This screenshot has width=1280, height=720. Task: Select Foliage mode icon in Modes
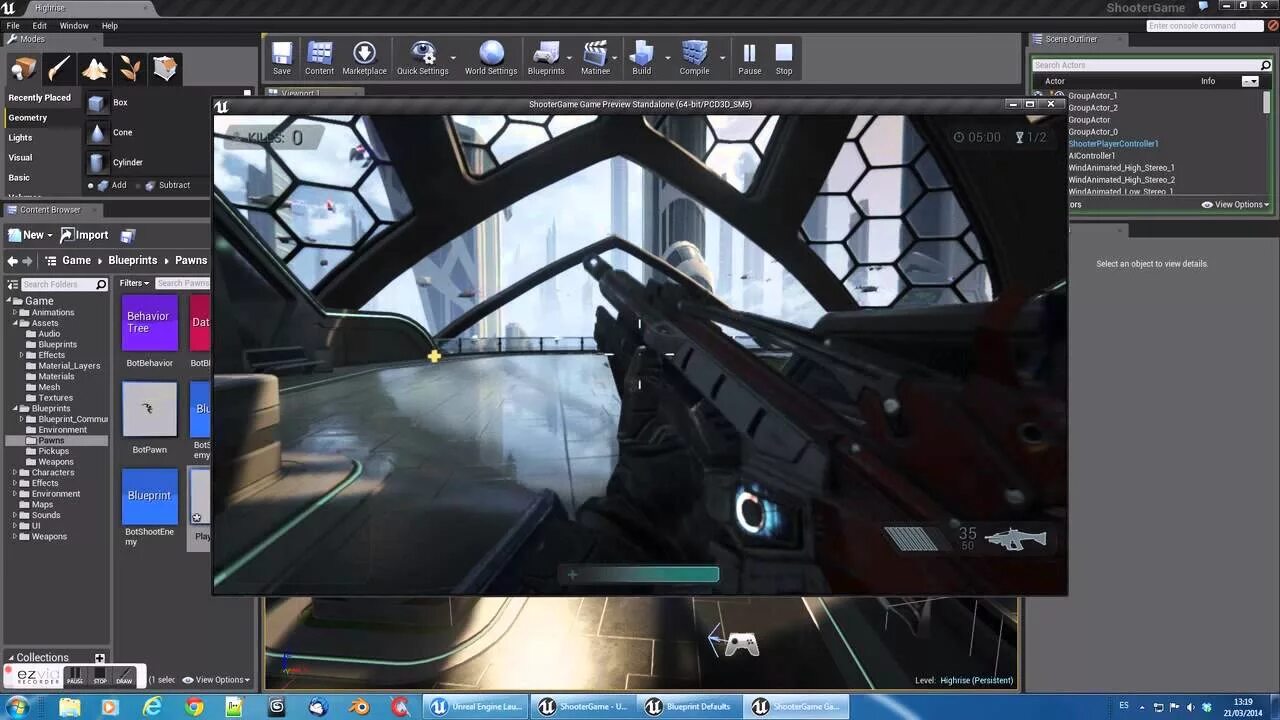coord(130,68)
